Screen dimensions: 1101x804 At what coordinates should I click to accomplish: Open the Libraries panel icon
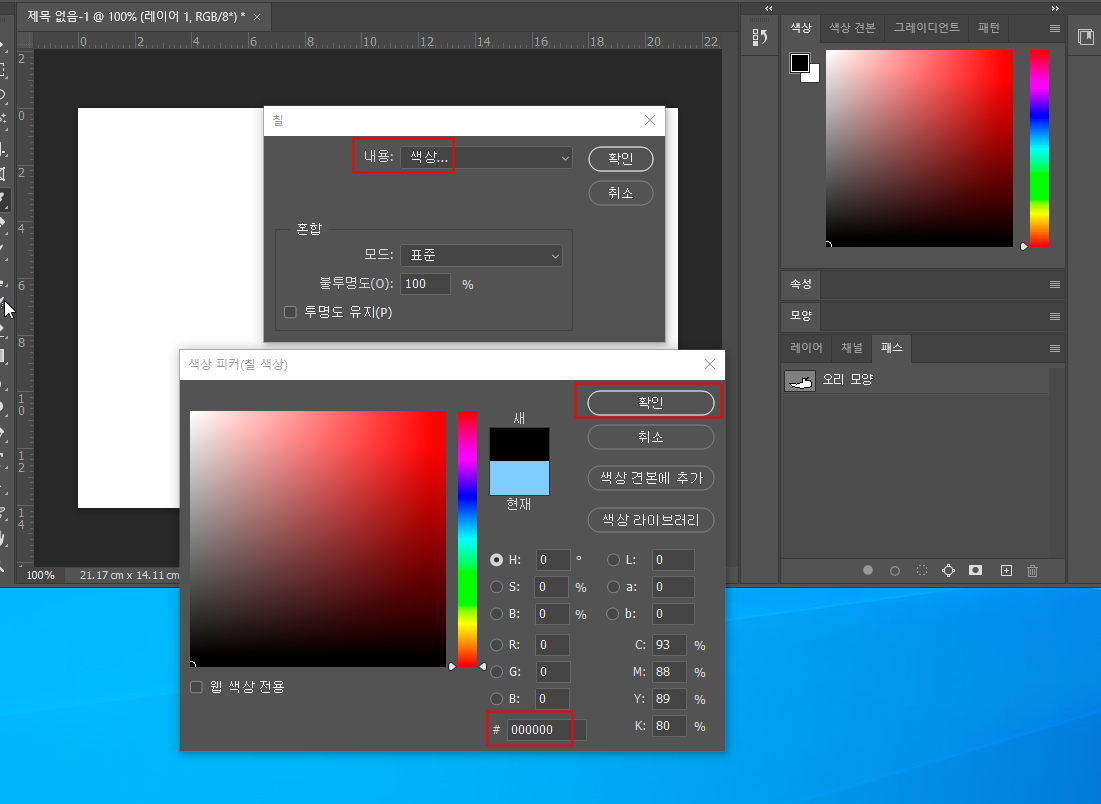1085,37
